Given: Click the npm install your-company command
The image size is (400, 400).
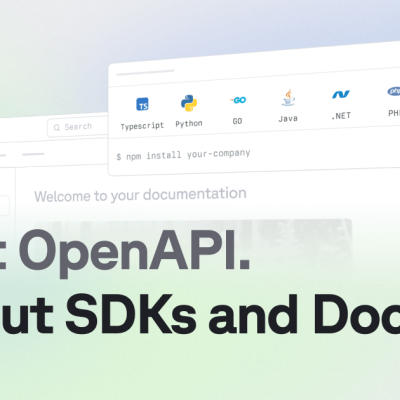Looking at the screenshot, I should [183, 155].
